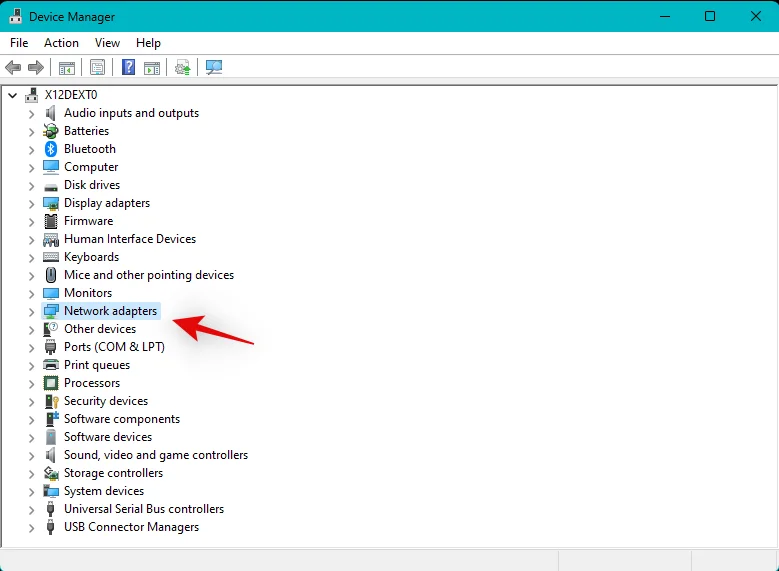
Task: Click the Properties toolbar icon
Action: point(97,68)
